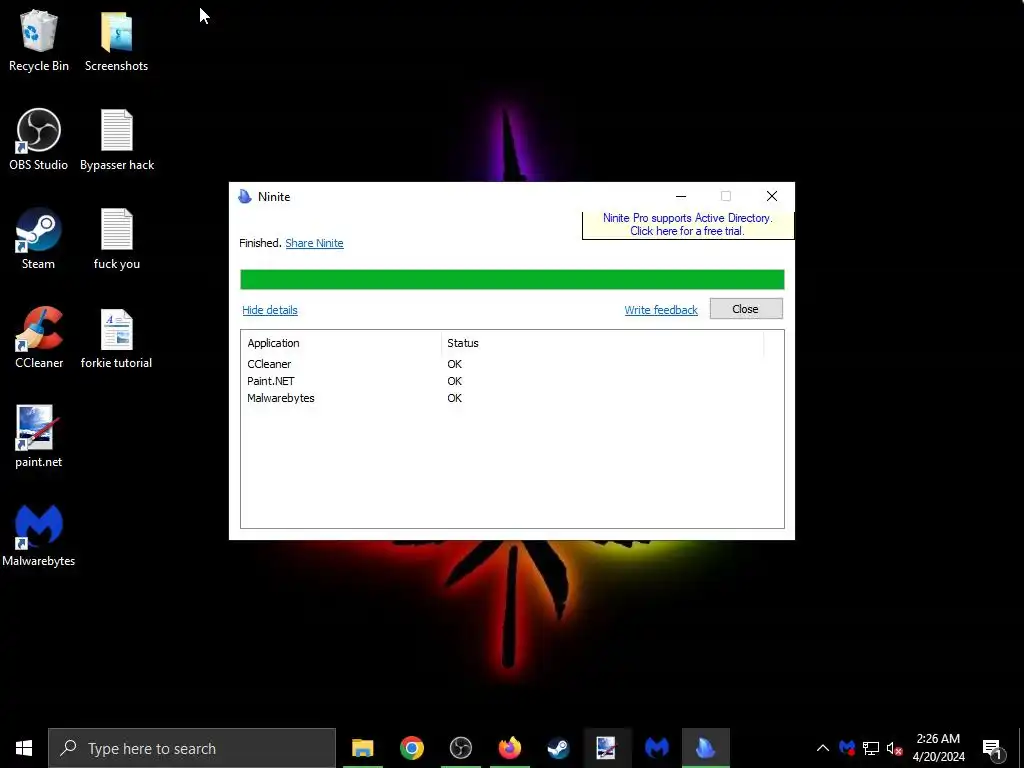The height and width of the screenshot is (768, 1024).
Task: Minimize the Ninite window
Action: point(680,196)
